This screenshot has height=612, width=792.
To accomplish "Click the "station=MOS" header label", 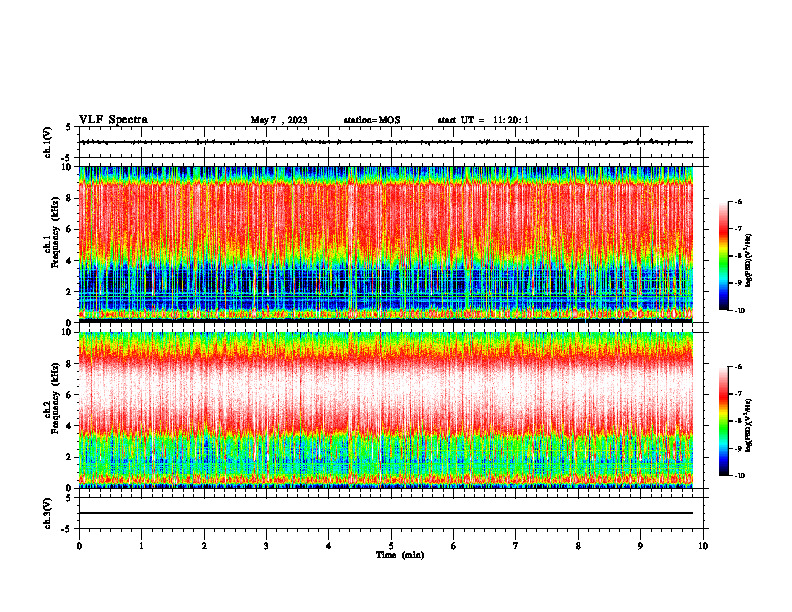I will click(x=372, y=120).
